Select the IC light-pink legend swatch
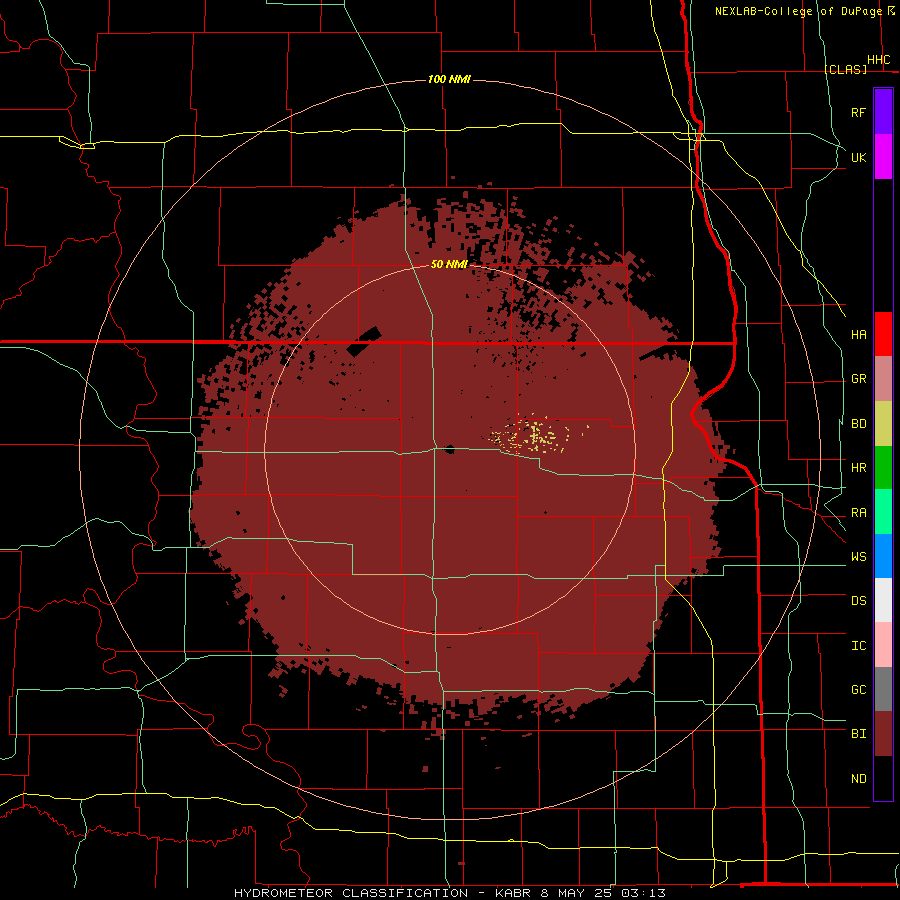Viewport: 900px width, 900px height. pos(883,645)
